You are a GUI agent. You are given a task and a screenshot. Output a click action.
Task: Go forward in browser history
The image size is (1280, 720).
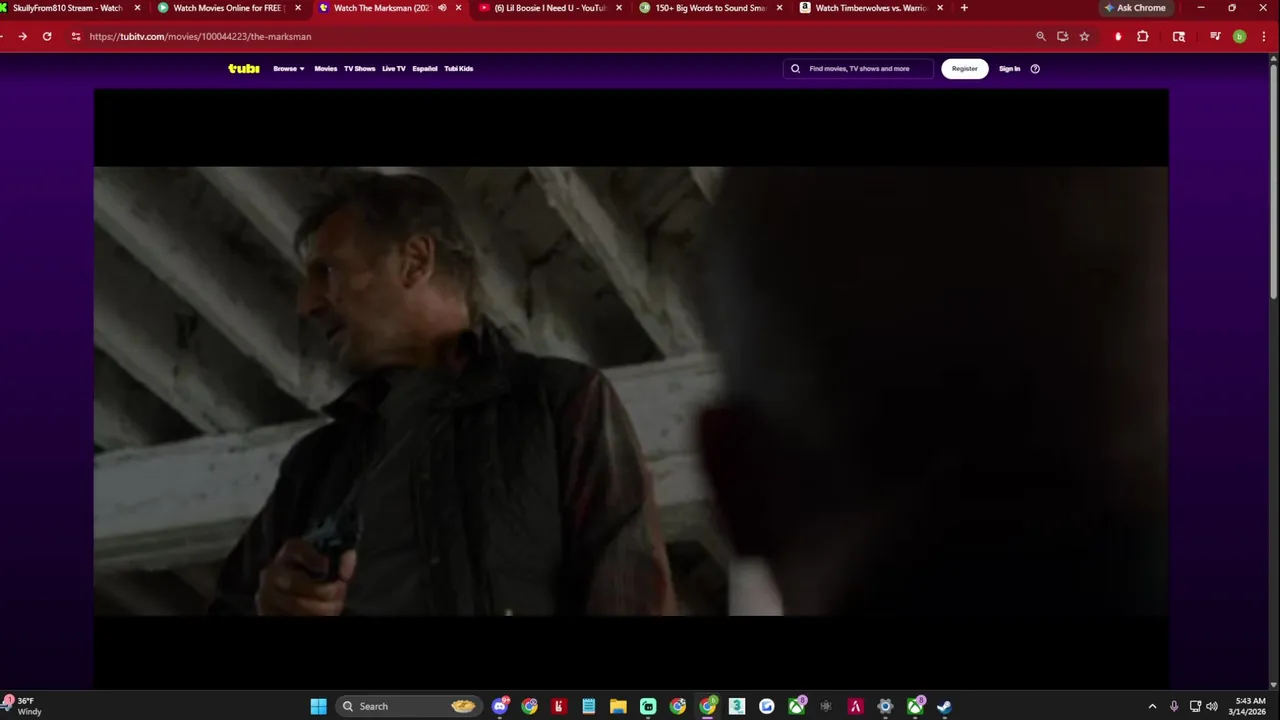tap(22, 36)
